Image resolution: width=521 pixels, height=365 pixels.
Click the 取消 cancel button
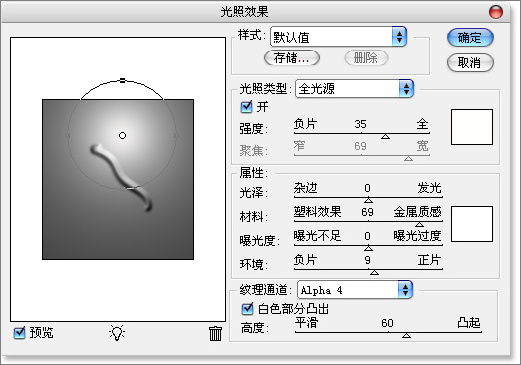[470, 62]
